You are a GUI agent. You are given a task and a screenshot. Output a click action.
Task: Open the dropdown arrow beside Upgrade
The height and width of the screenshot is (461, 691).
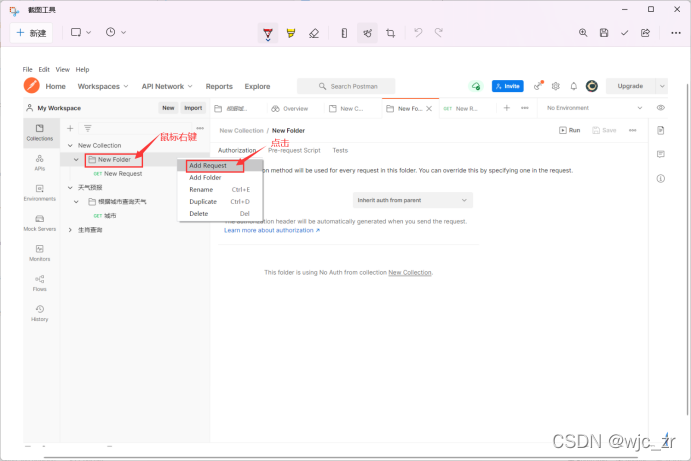[x=662, y=86]
